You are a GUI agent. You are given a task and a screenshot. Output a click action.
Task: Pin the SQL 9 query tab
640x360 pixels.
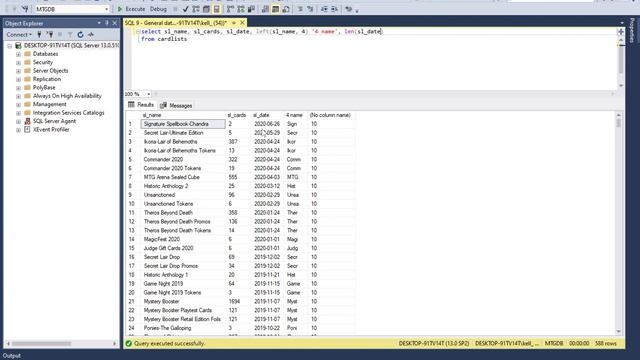(x=234, y=23)
